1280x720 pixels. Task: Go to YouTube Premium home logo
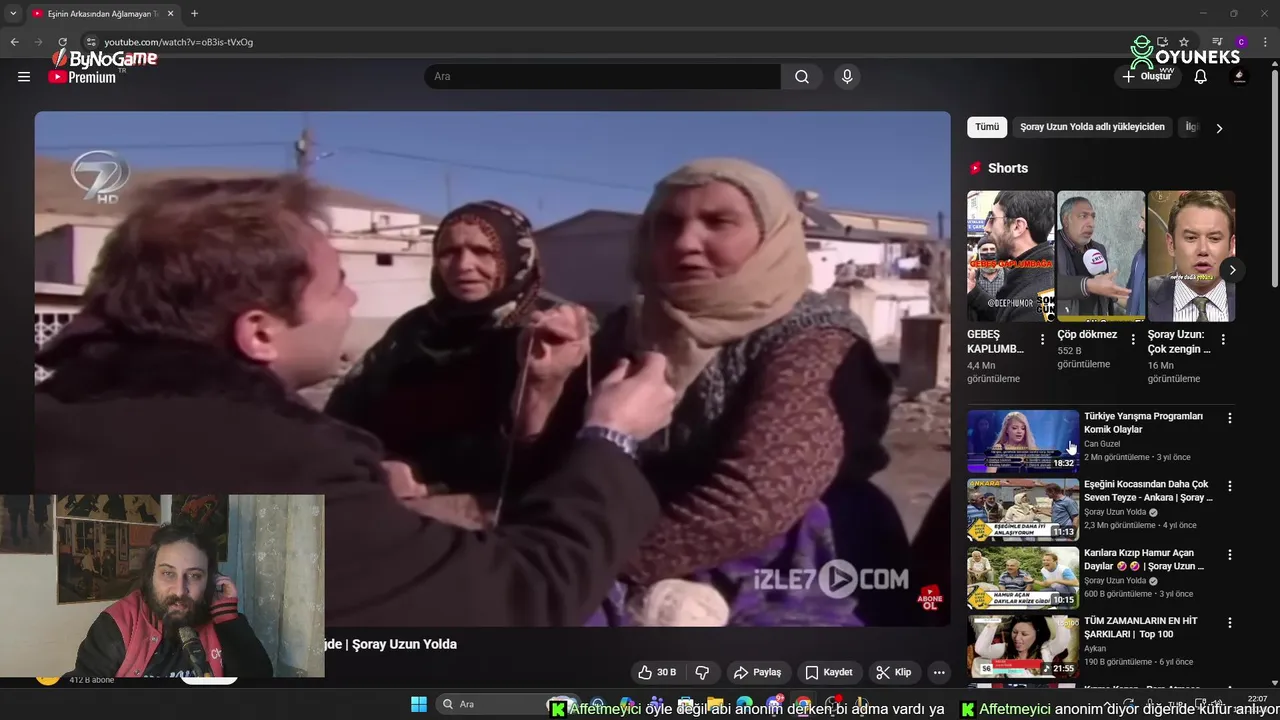click(83, 77)
